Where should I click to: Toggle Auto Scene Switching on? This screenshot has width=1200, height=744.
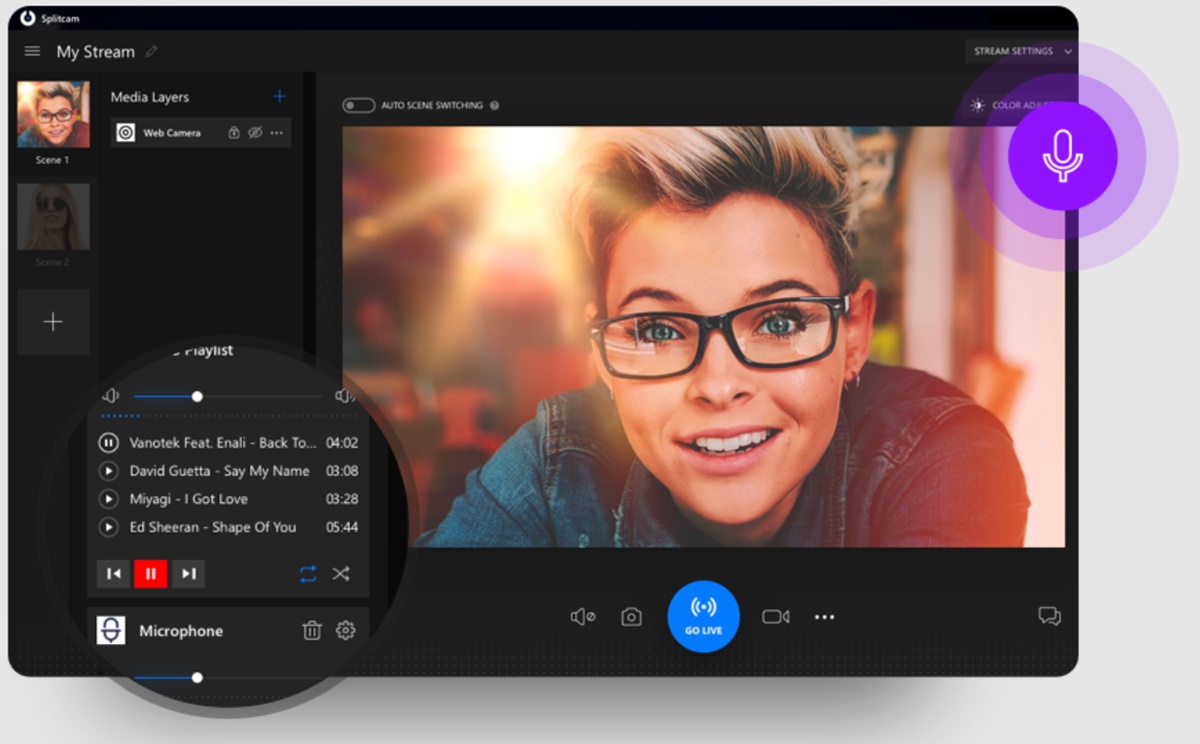[358, 105]
